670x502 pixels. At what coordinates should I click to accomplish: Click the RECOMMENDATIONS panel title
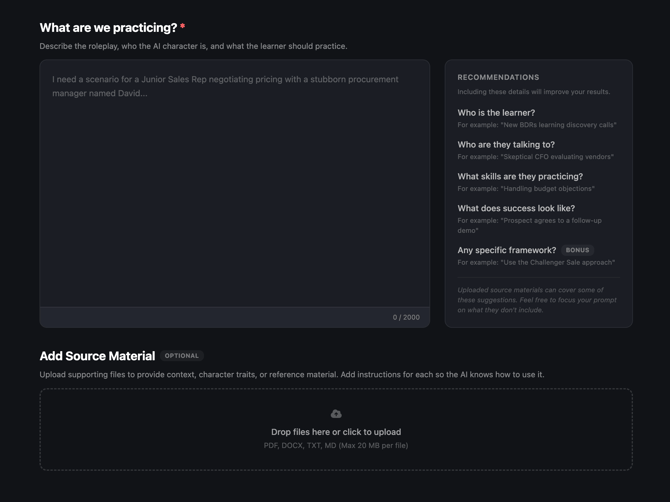(498, 77)
